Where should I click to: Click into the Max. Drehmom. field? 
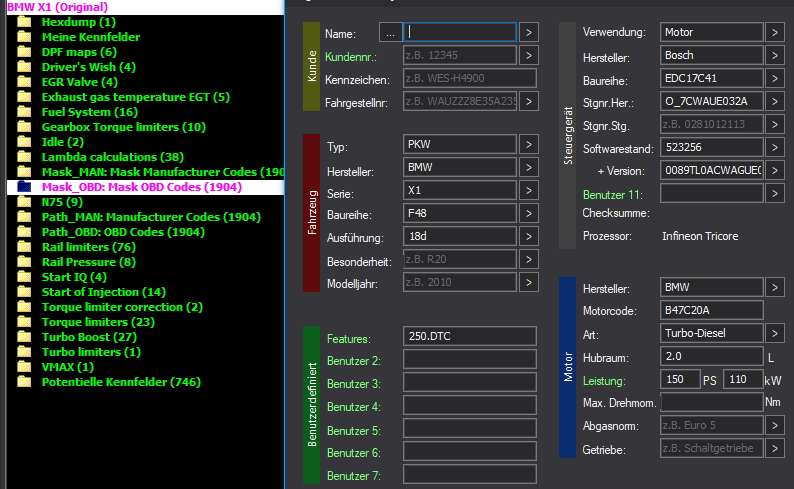point(711,402)
